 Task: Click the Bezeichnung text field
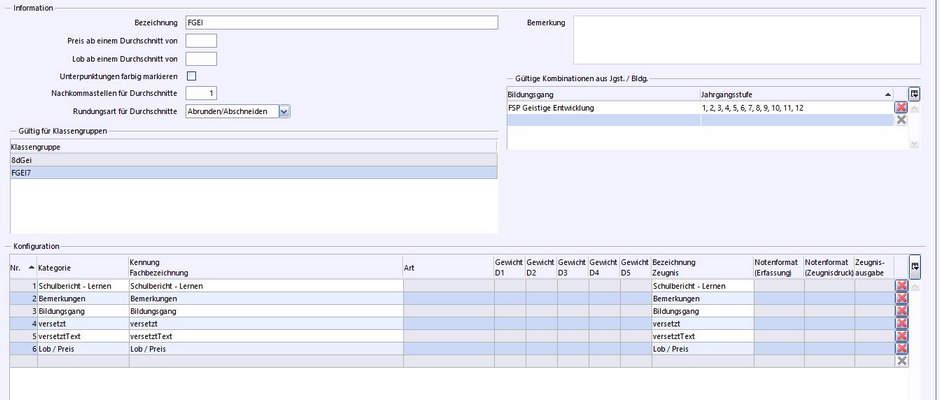pos(341,22)
